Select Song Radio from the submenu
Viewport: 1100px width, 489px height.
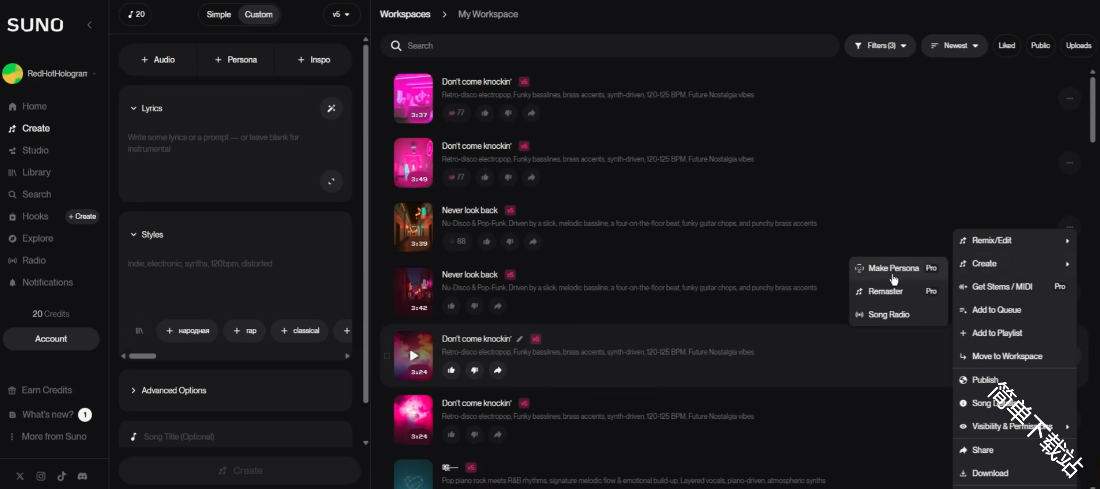coord(888,314)
